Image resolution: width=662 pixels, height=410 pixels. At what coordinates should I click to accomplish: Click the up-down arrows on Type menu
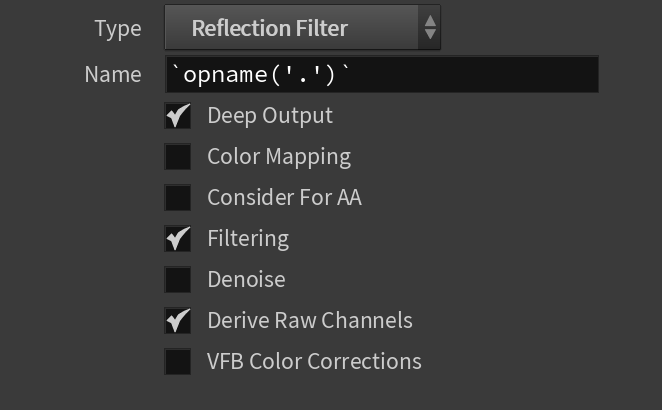tap(430, 27)
